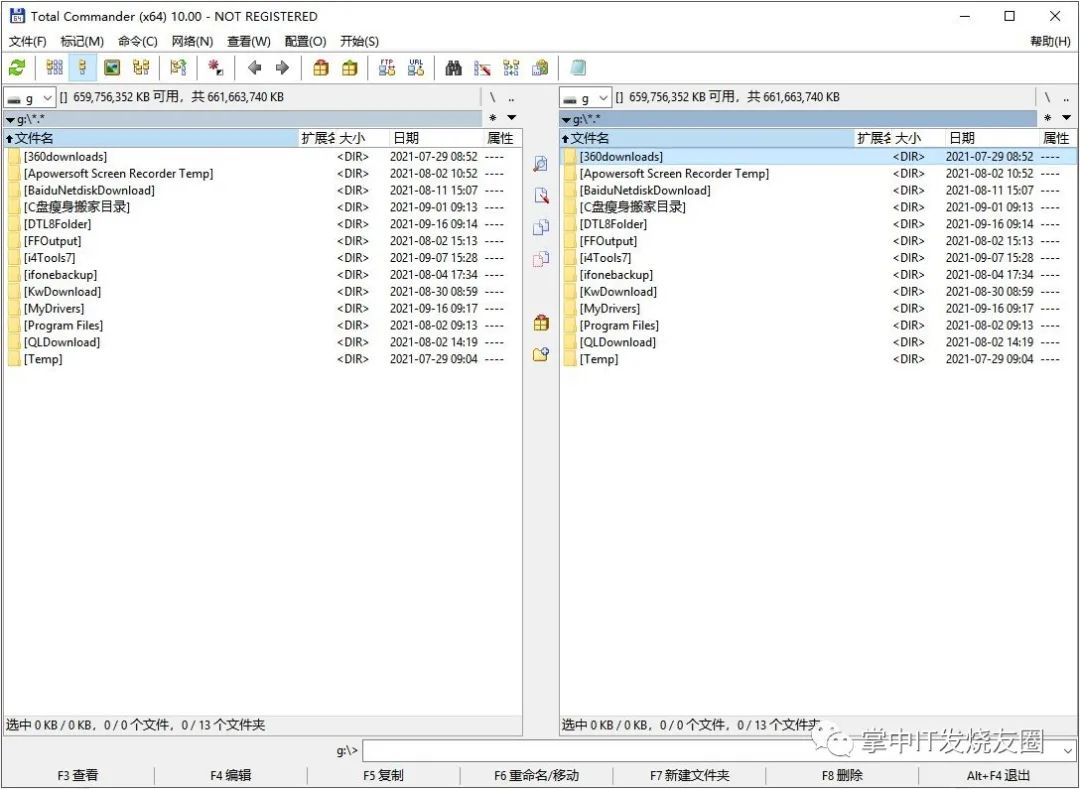Image resolution: width=1080 pixels, height=789 pixels.
Task: Click the red asterisk selection toolbar icon
Action: point(216,67)
